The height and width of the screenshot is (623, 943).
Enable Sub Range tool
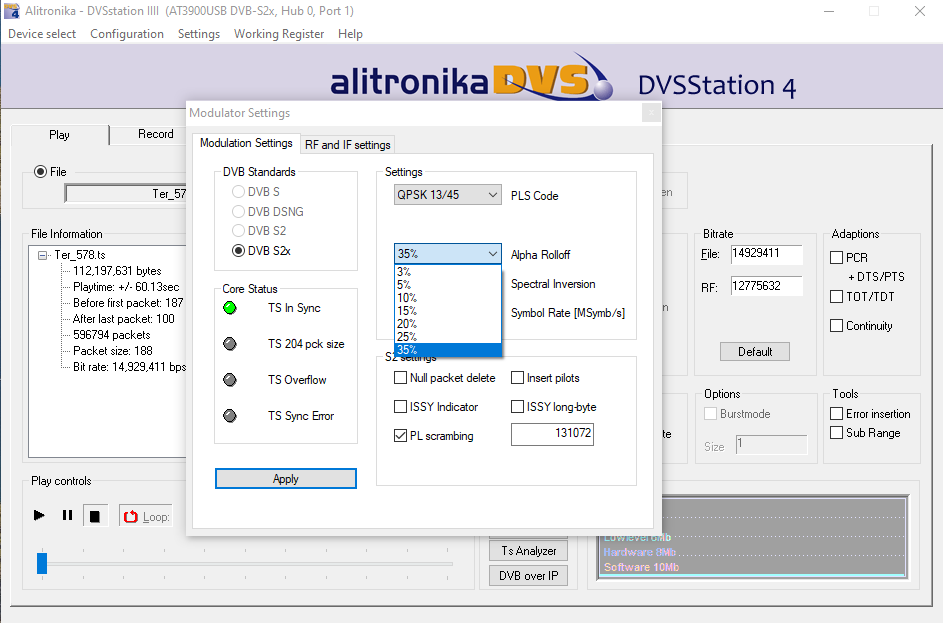pyautogui.click(x=837, y=433)
